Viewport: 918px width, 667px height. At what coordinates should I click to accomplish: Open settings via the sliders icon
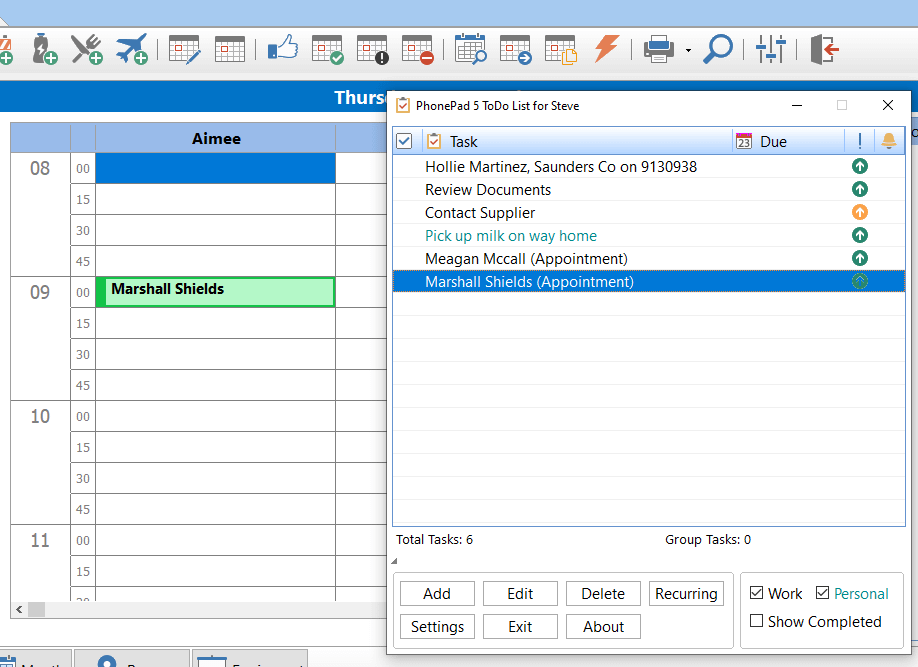point(770,49)
